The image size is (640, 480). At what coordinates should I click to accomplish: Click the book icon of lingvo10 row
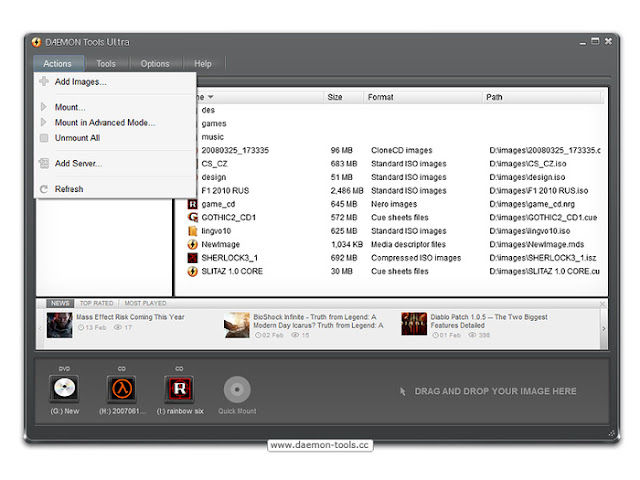click(192, 231)
